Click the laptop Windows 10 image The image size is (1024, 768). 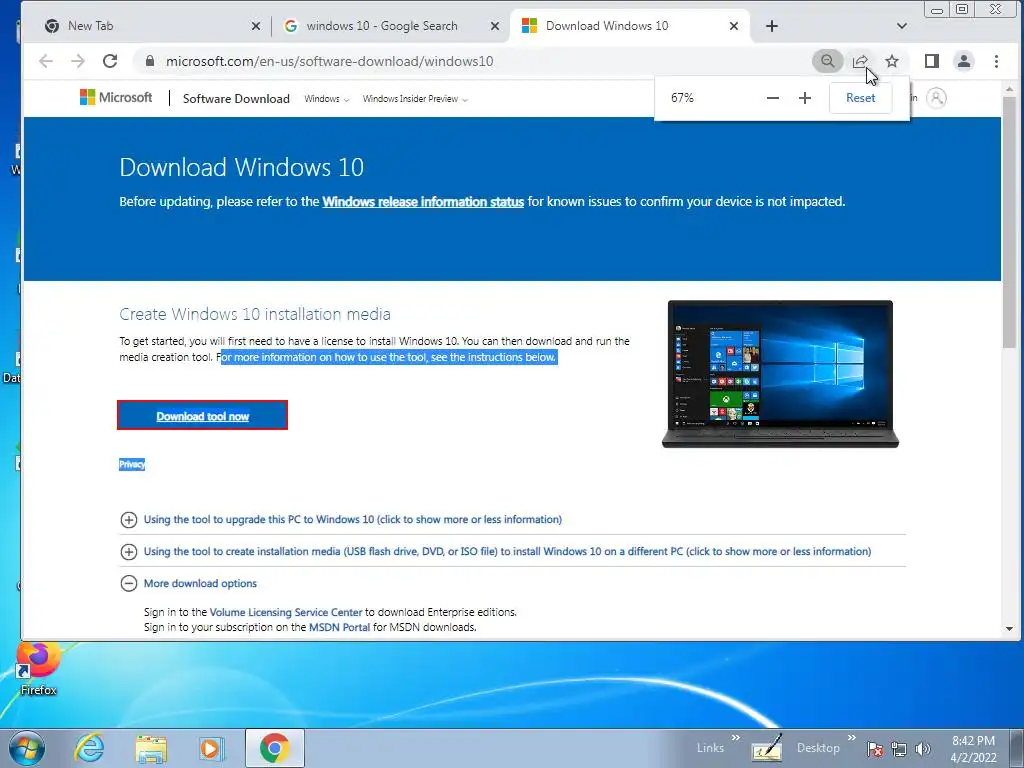pyautogui.click(x=780, y=374)
